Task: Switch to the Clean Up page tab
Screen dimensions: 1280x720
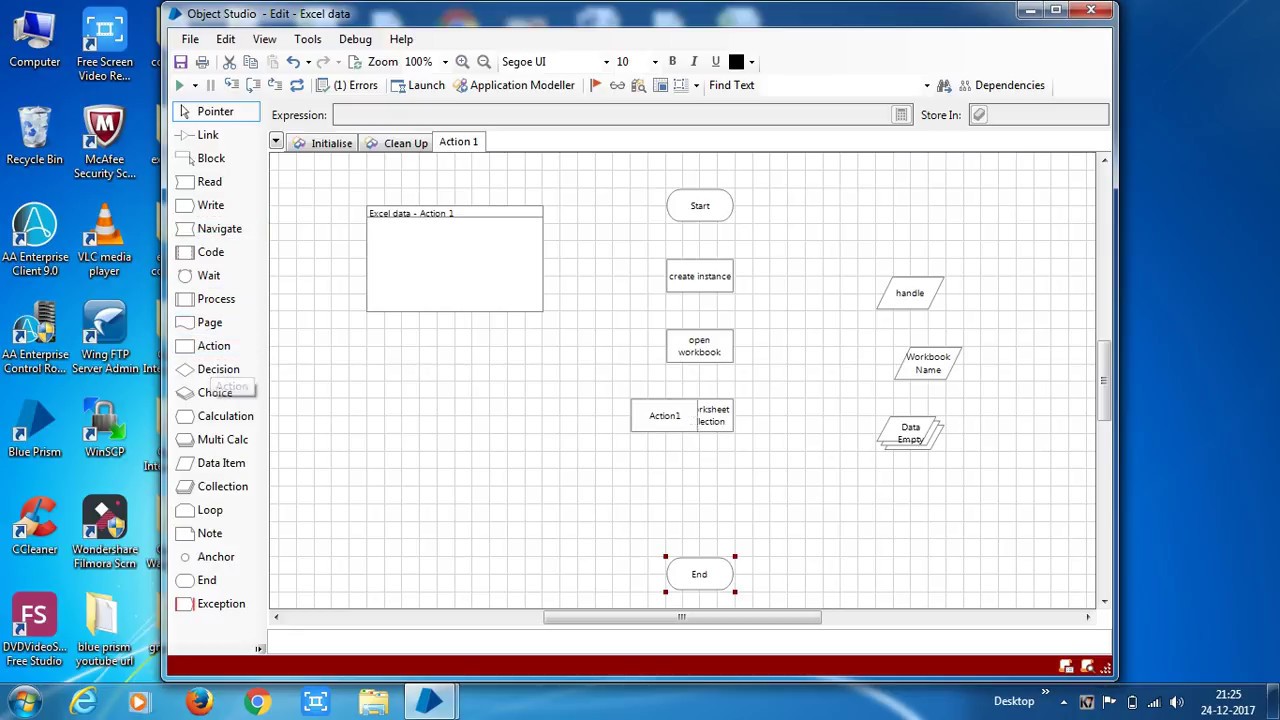Action: [x=397, y=143]
